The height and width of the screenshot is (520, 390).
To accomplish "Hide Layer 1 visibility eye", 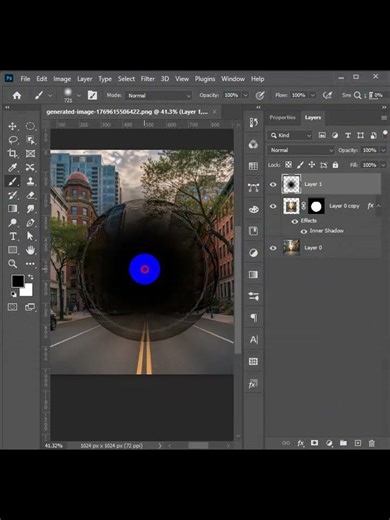I will [273, 184].
